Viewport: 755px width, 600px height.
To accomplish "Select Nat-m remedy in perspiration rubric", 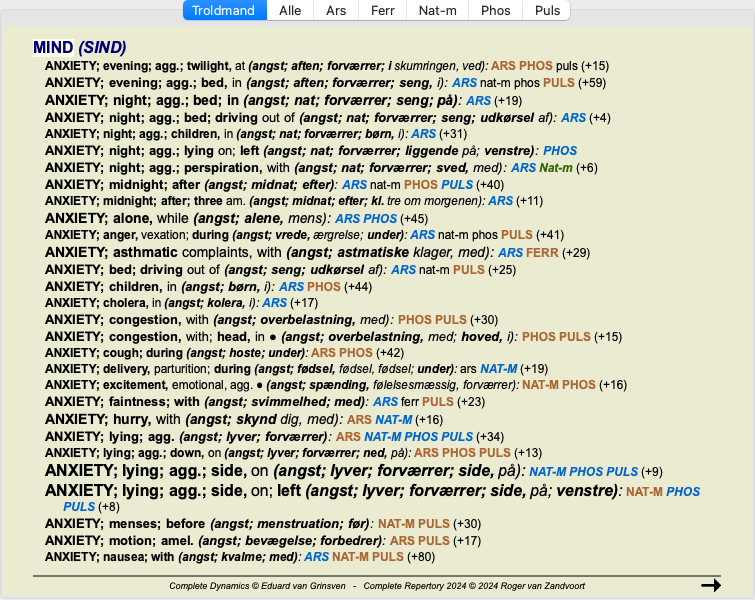I will point(556,168).
